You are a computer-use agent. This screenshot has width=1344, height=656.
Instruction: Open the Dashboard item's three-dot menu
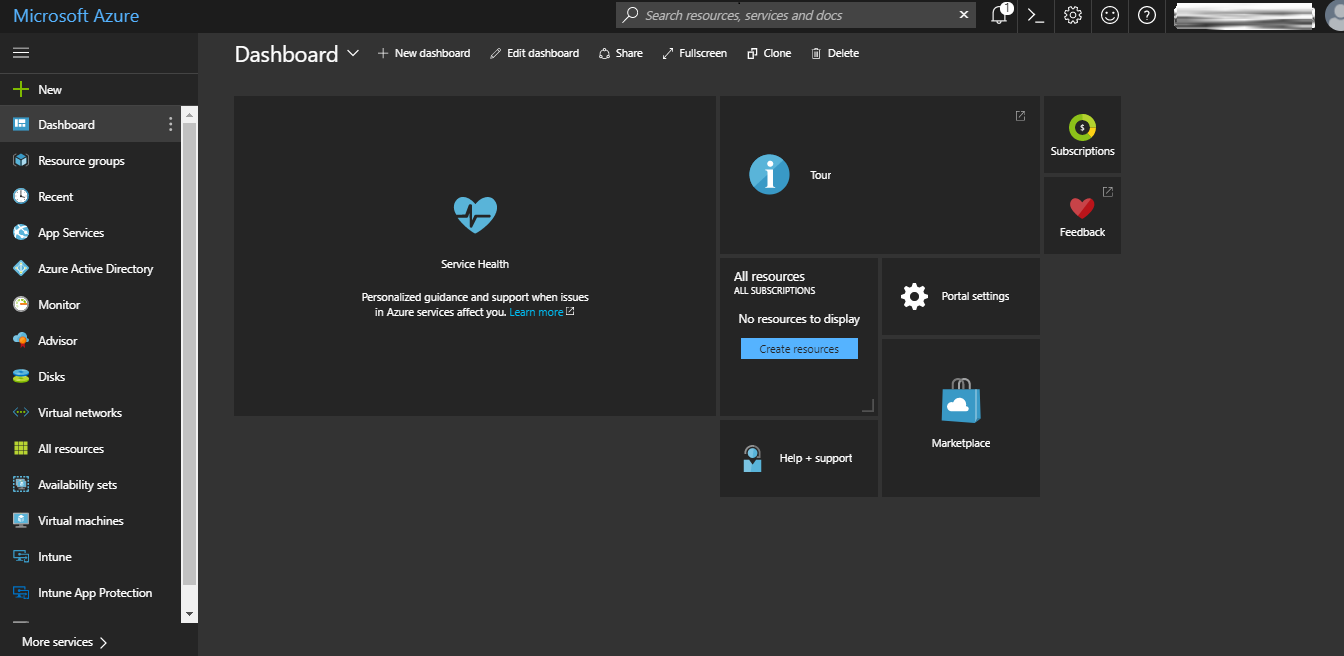(170, 124)
